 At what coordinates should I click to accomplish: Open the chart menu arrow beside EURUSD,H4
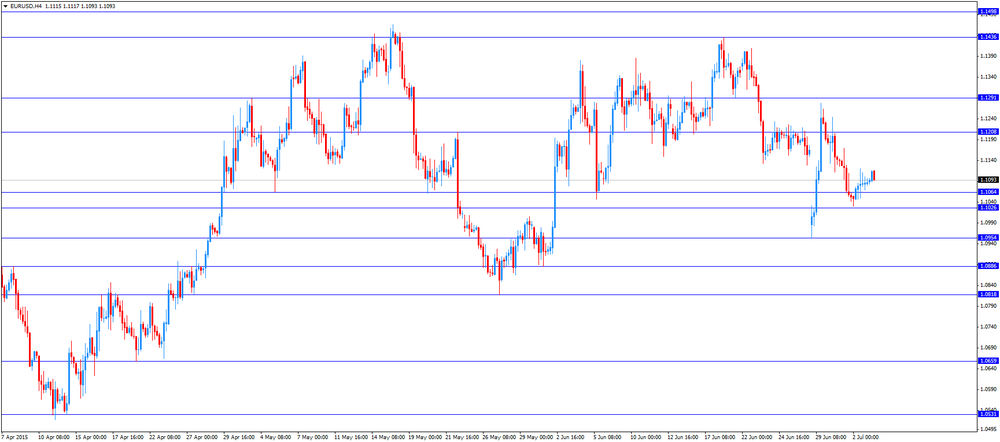click(5, 5)
